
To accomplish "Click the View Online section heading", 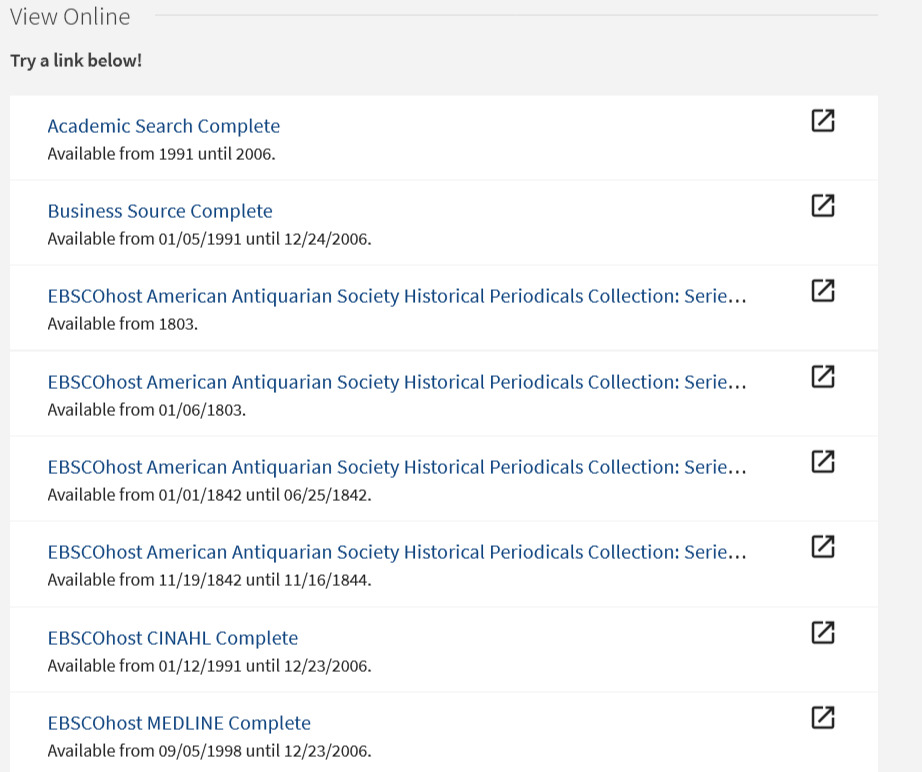I will pos(70,17).
